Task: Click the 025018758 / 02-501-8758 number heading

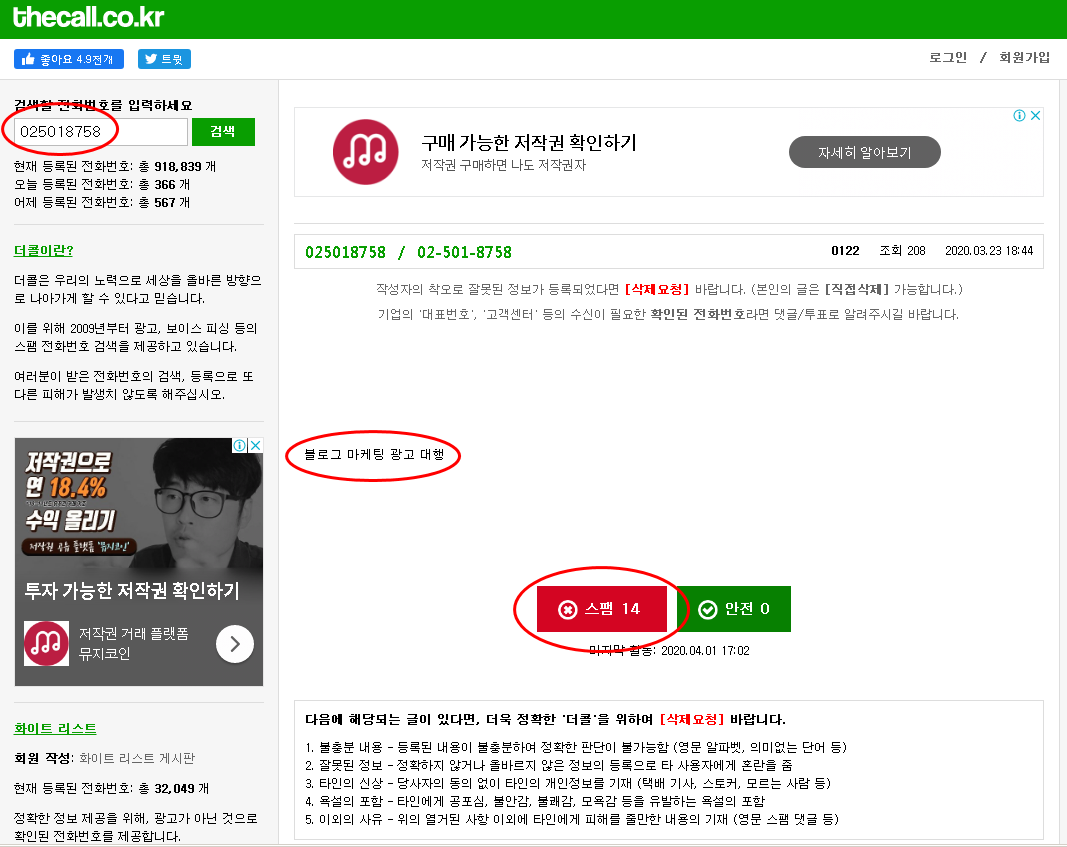Action: click(x=408, y=252)
